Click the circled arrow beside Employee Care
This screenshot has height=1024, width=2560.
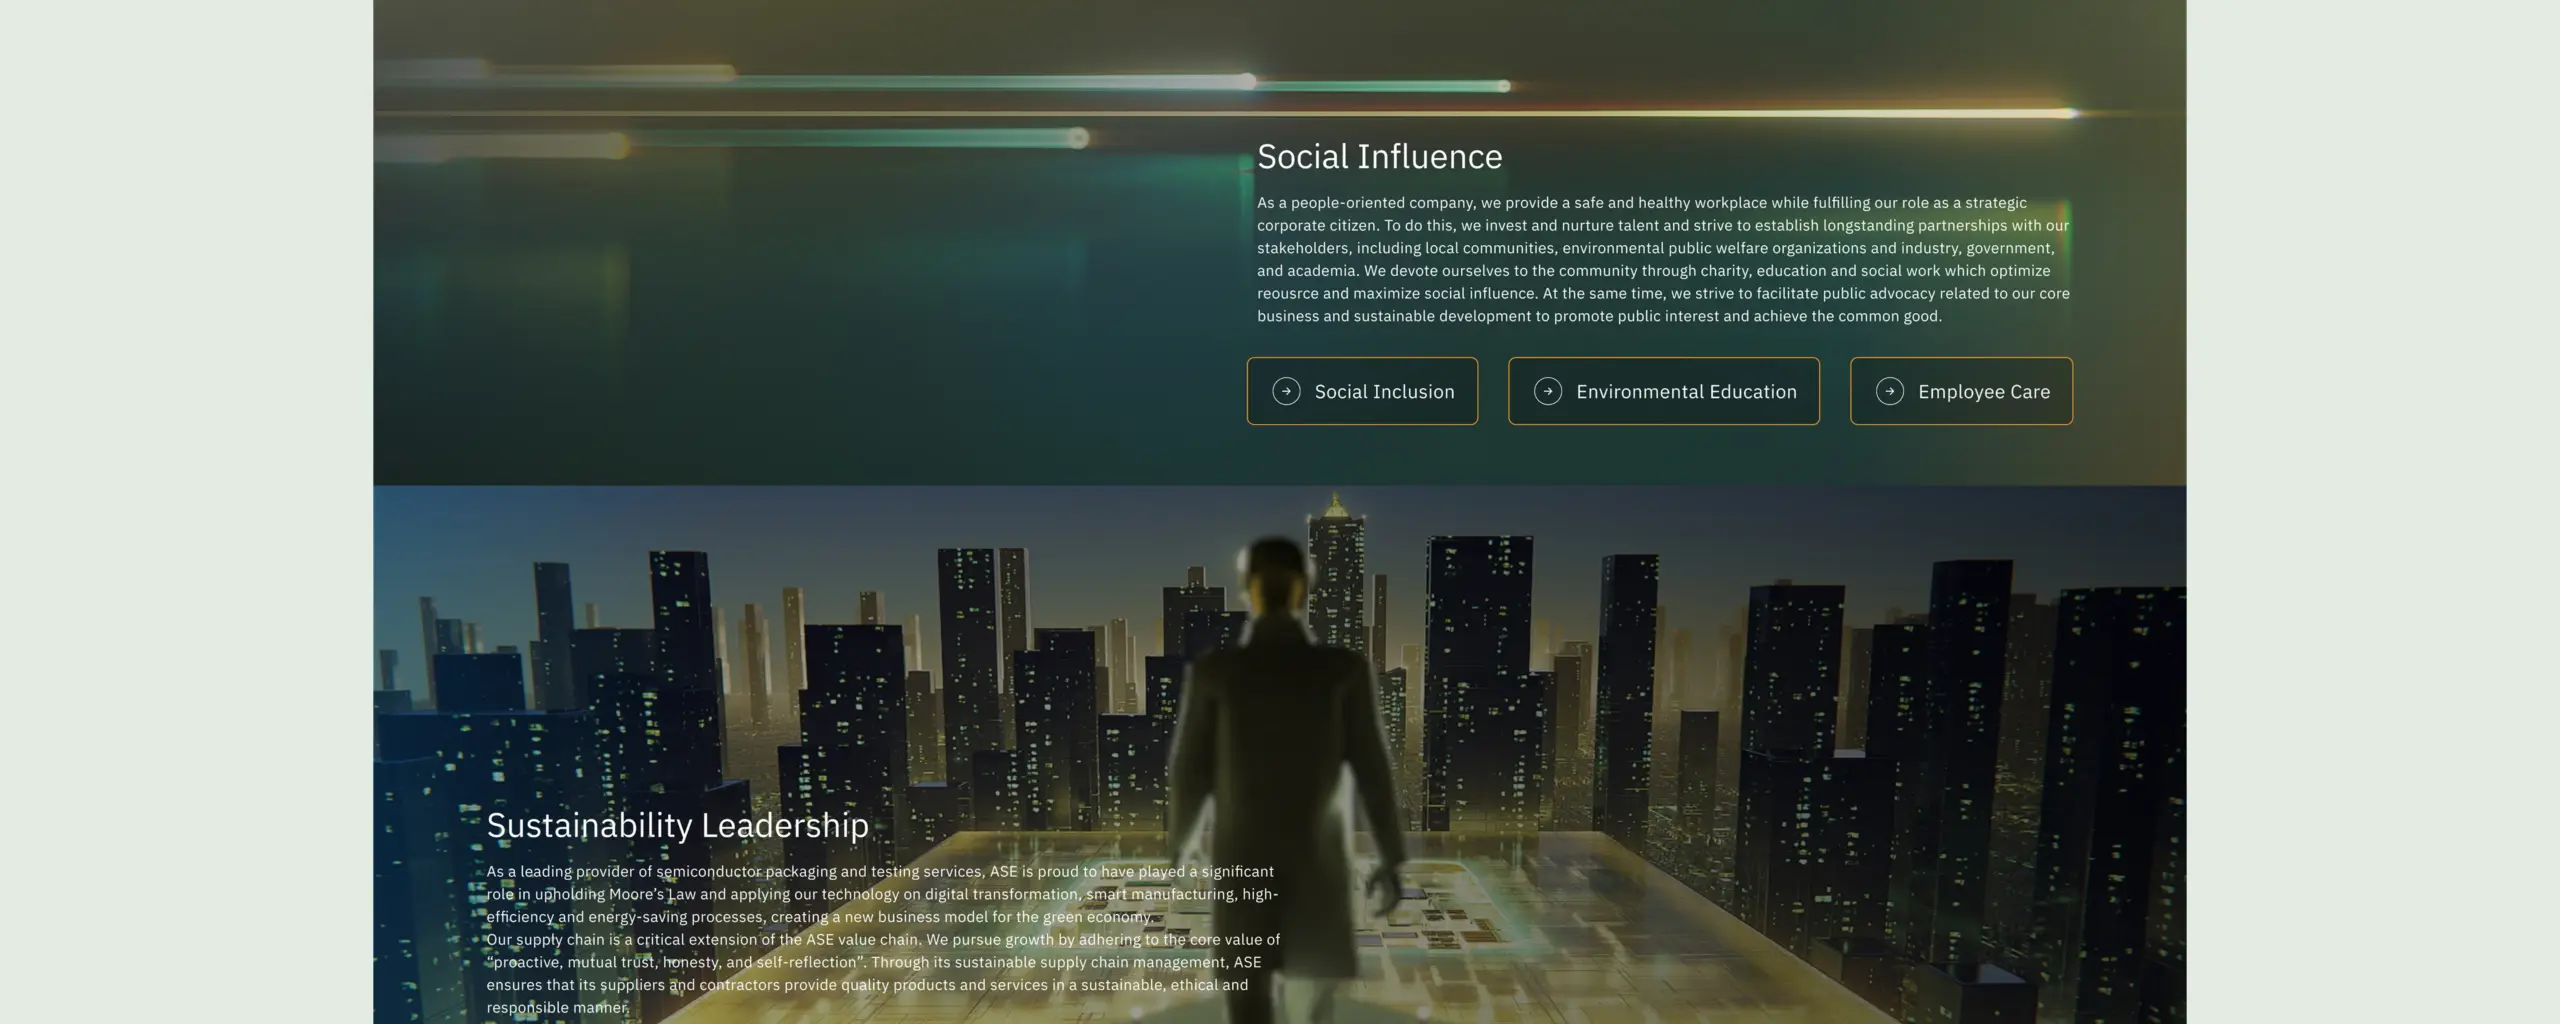(1889, 391)
